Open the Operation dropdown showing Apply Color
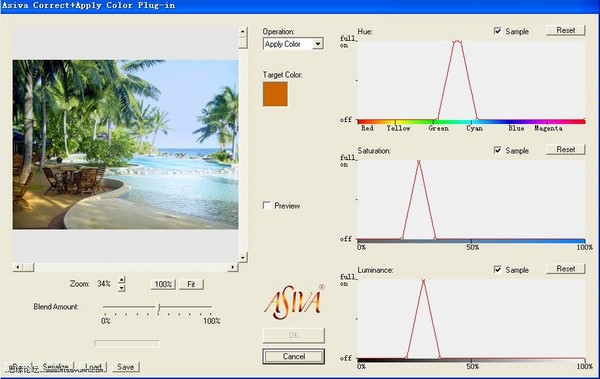This screenshot has width=600, height=379. [x=293, y=44]
